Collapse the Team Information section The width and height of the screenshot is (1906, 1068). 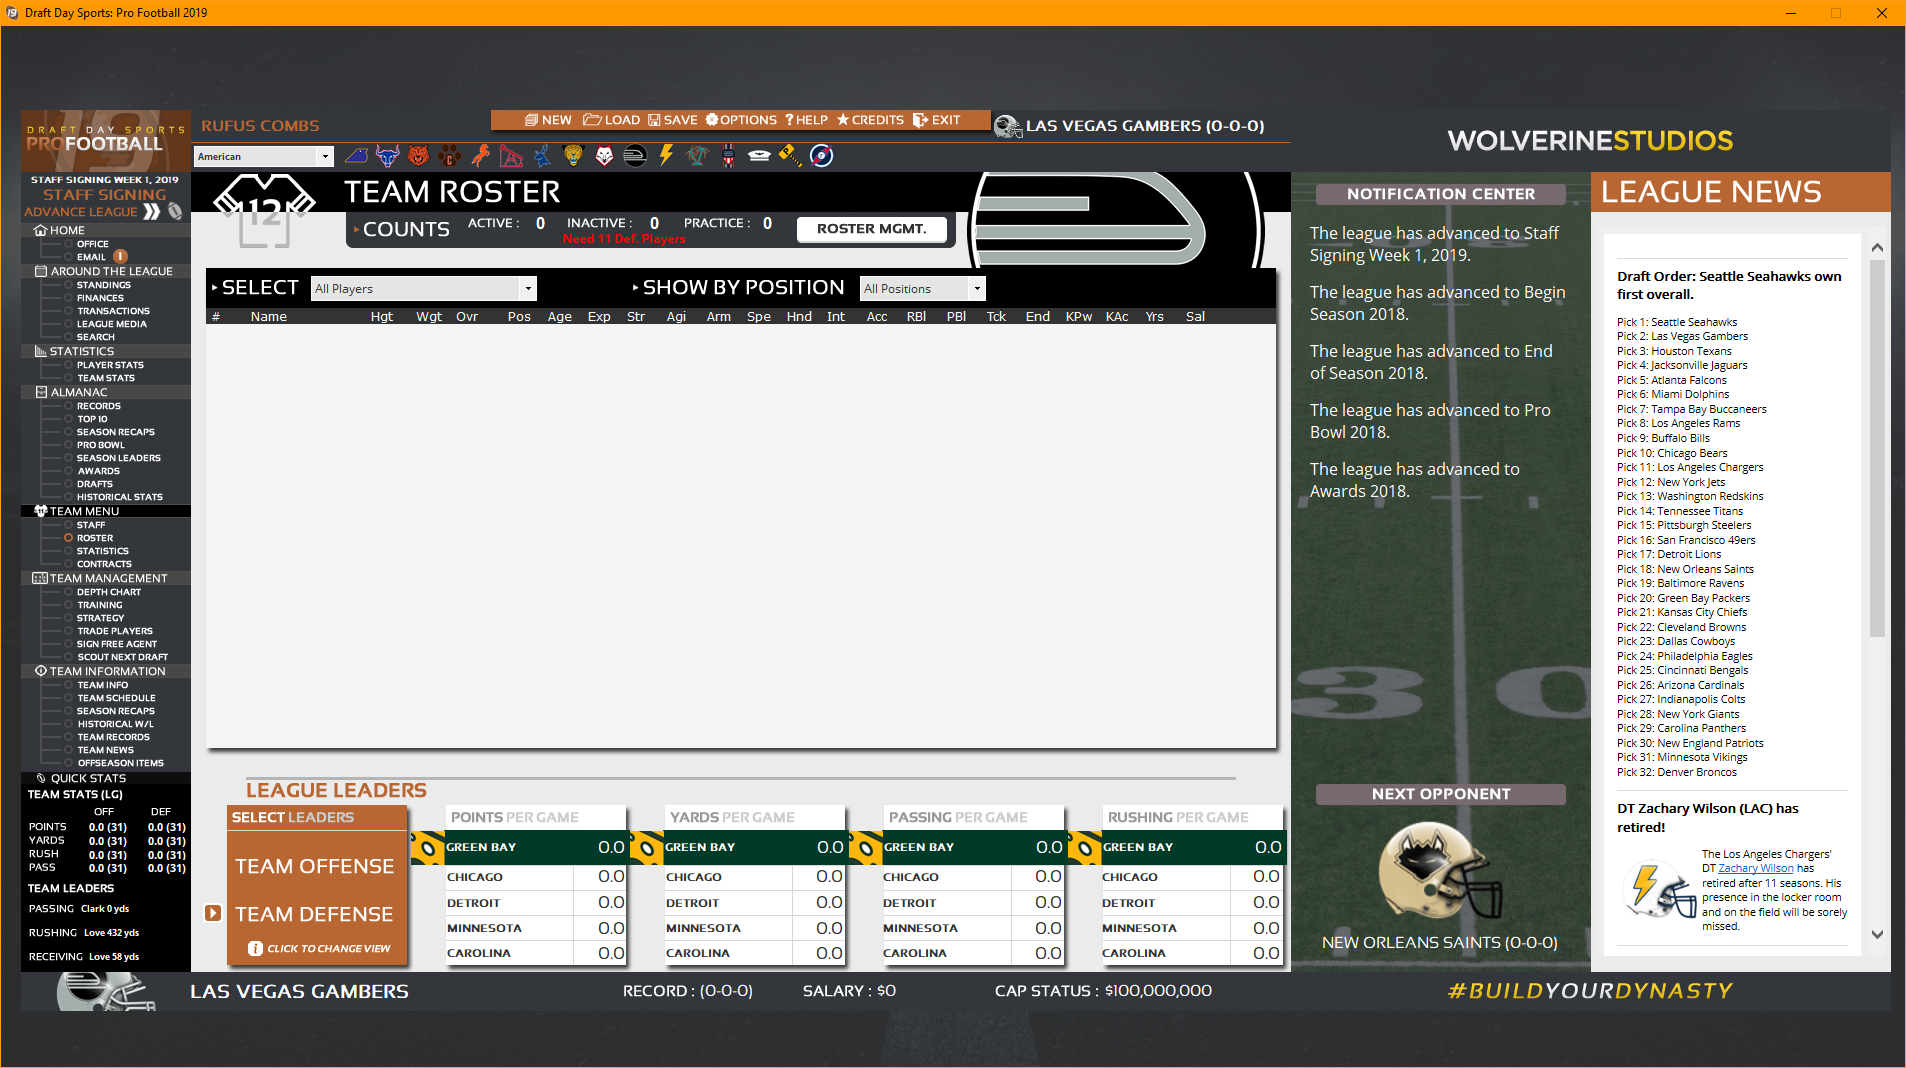(x=106, y=671)
